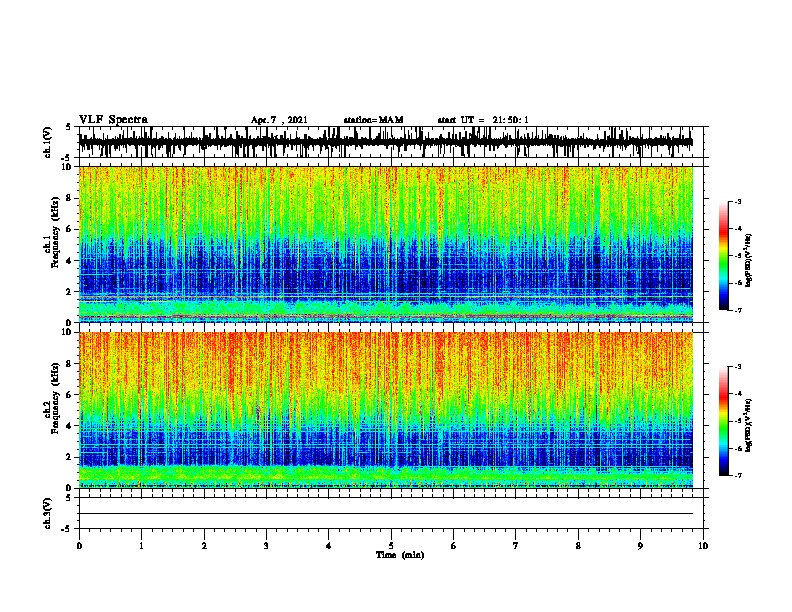Image resolution: width=792 pixels, height=612 pixels.
Task: Click the '10' kHz tick on ch.2 frequency axis
Action: pyautogui.click(x=67, y=332)
